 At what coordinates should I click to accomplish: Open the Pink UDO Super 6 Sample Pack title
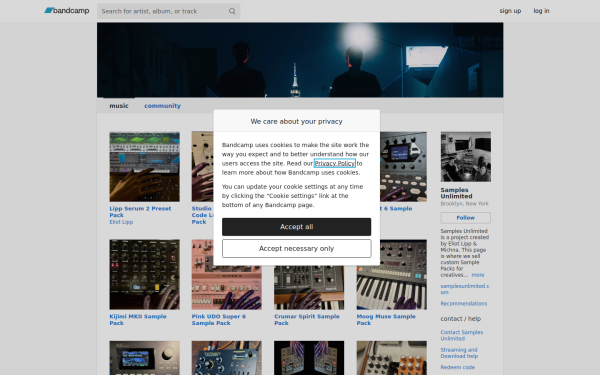point(218,320)
